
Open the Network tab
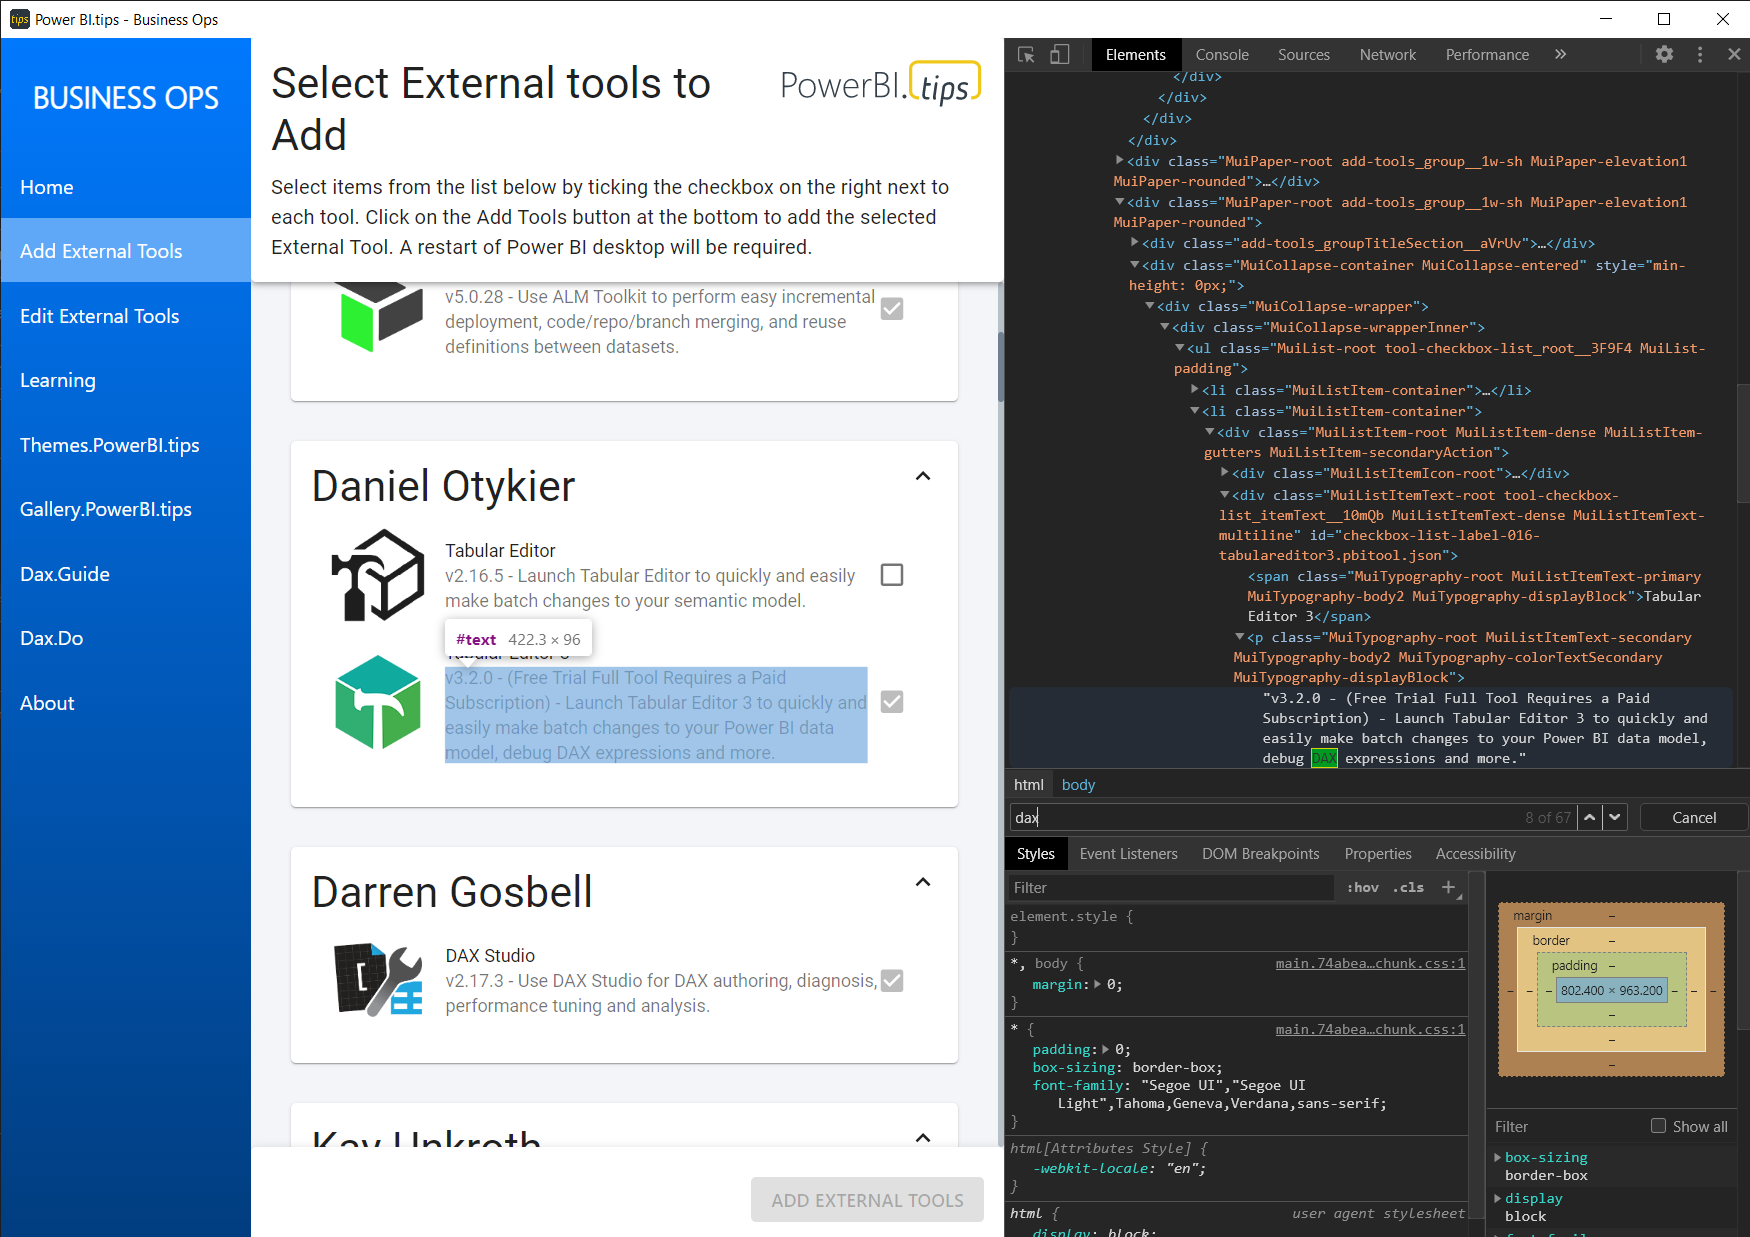point(1388,55)
